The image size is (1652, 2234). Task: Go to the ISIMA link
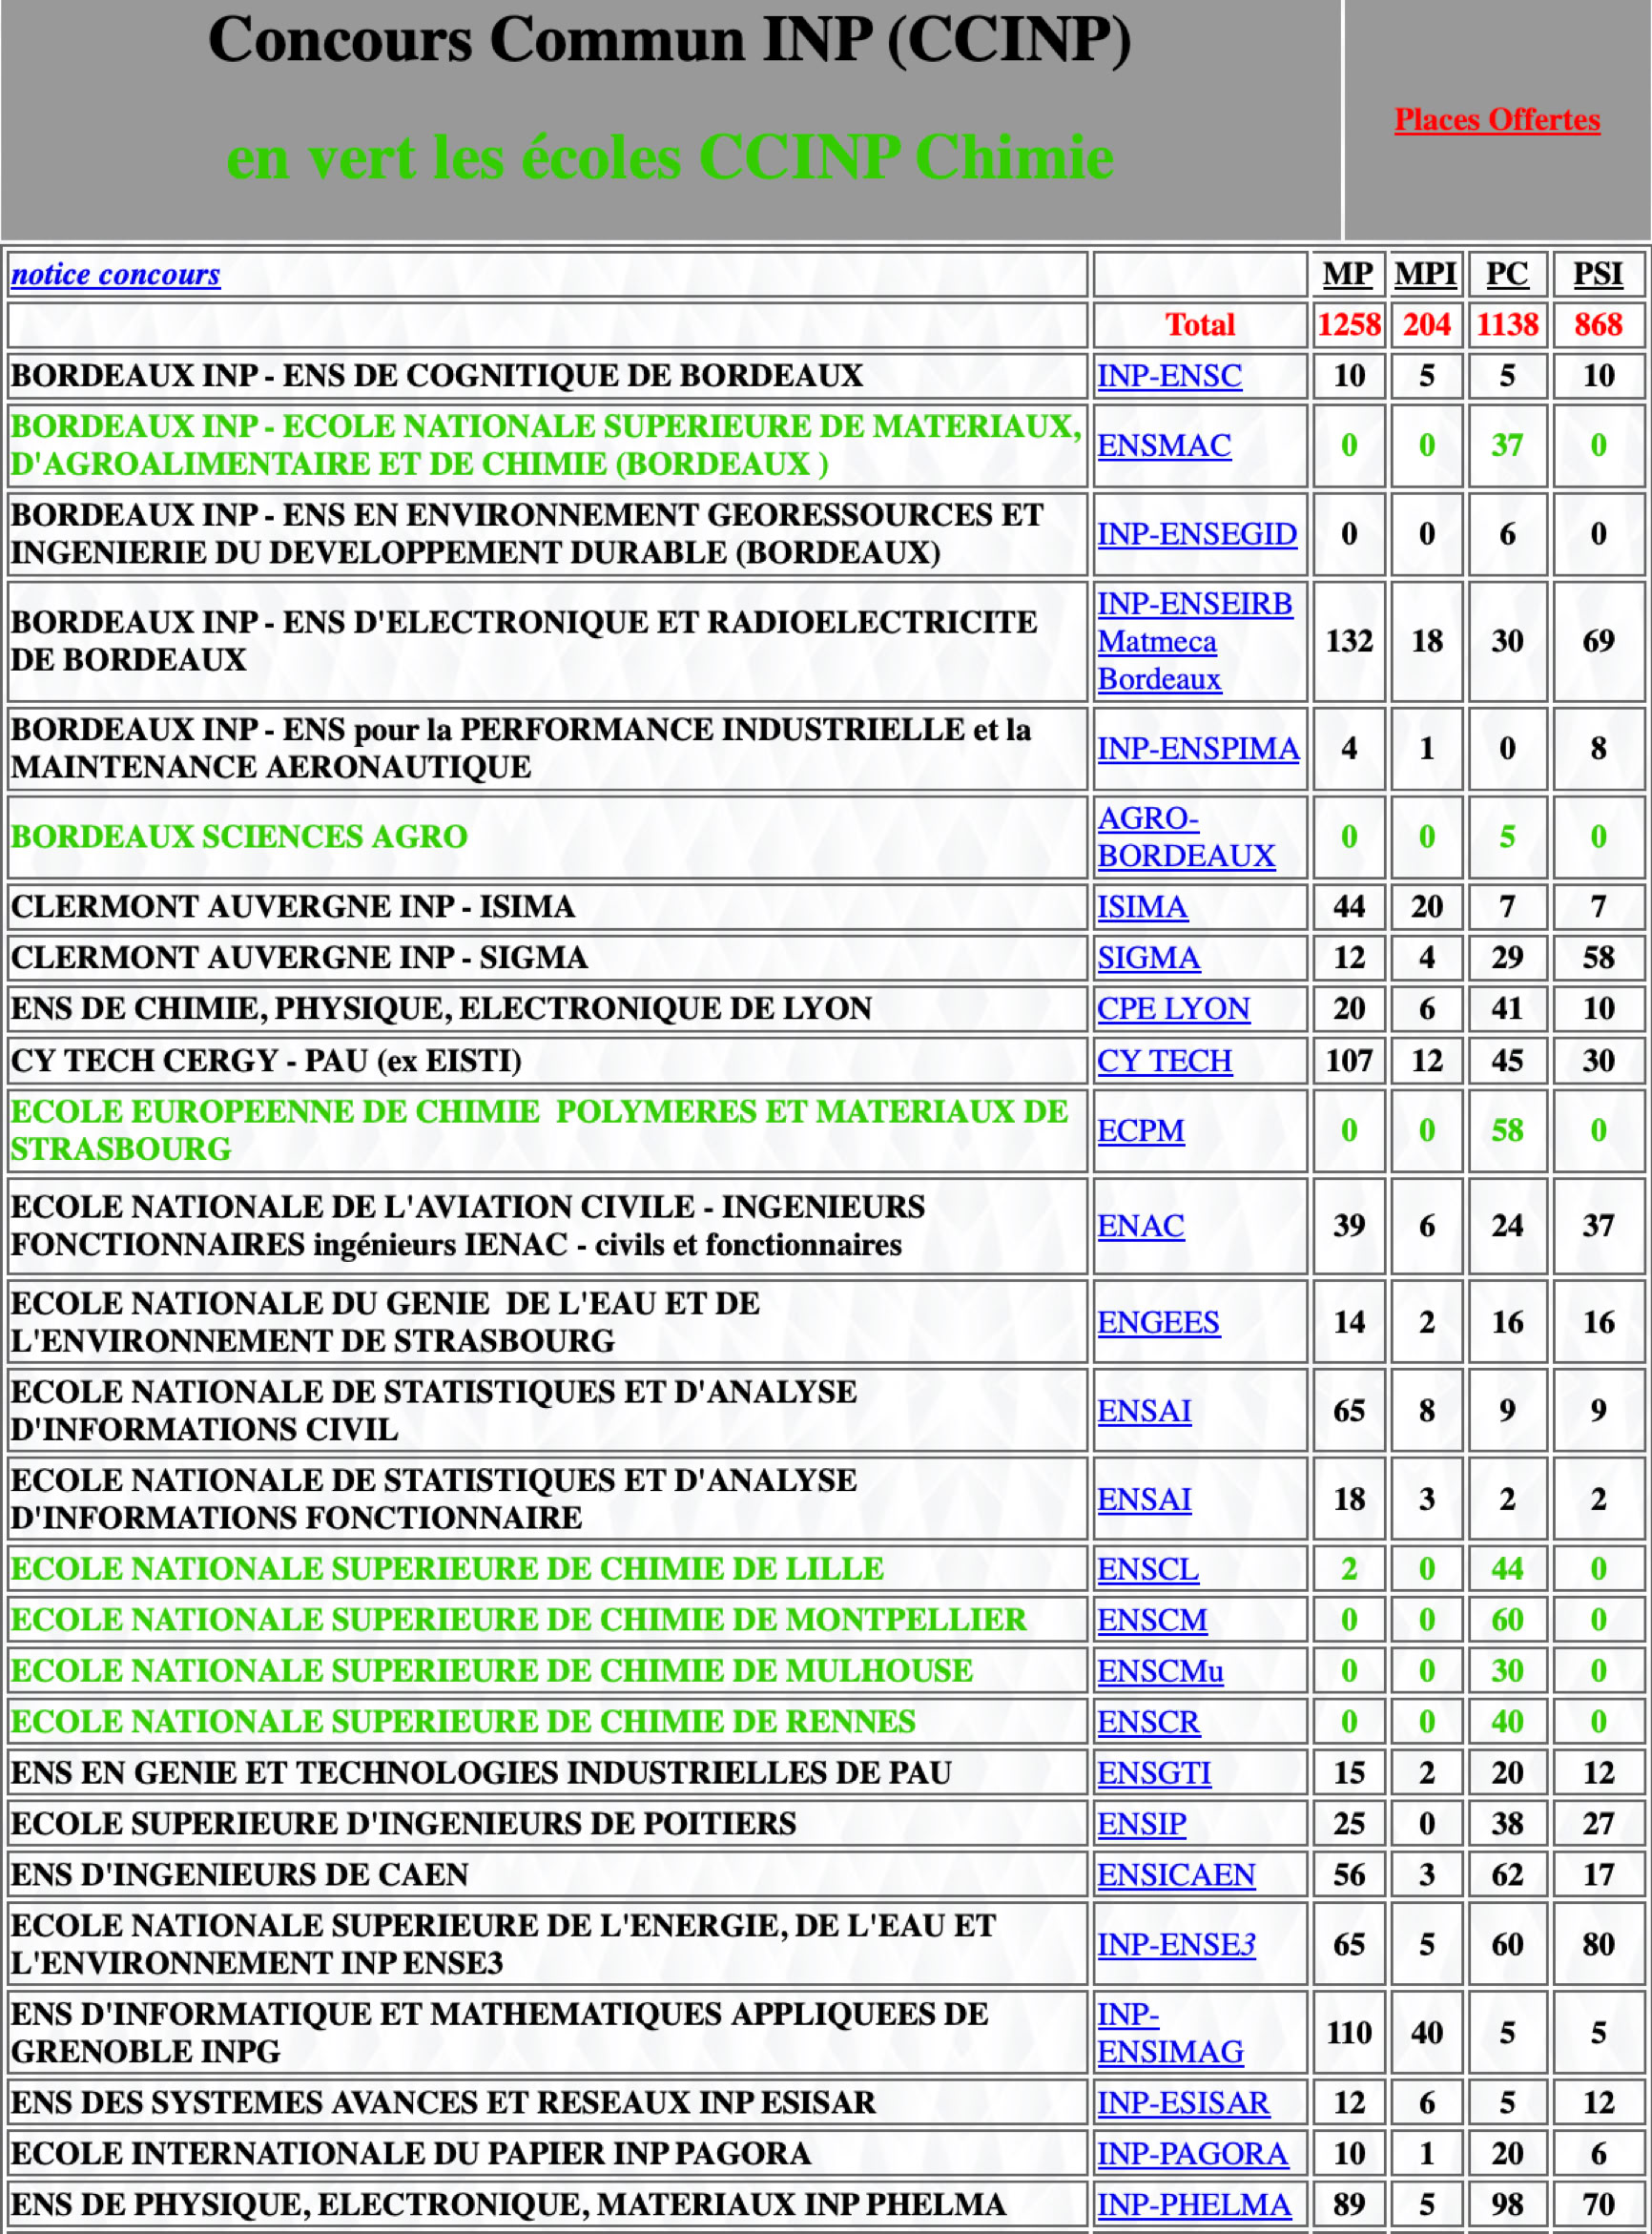coord(1142,907)
